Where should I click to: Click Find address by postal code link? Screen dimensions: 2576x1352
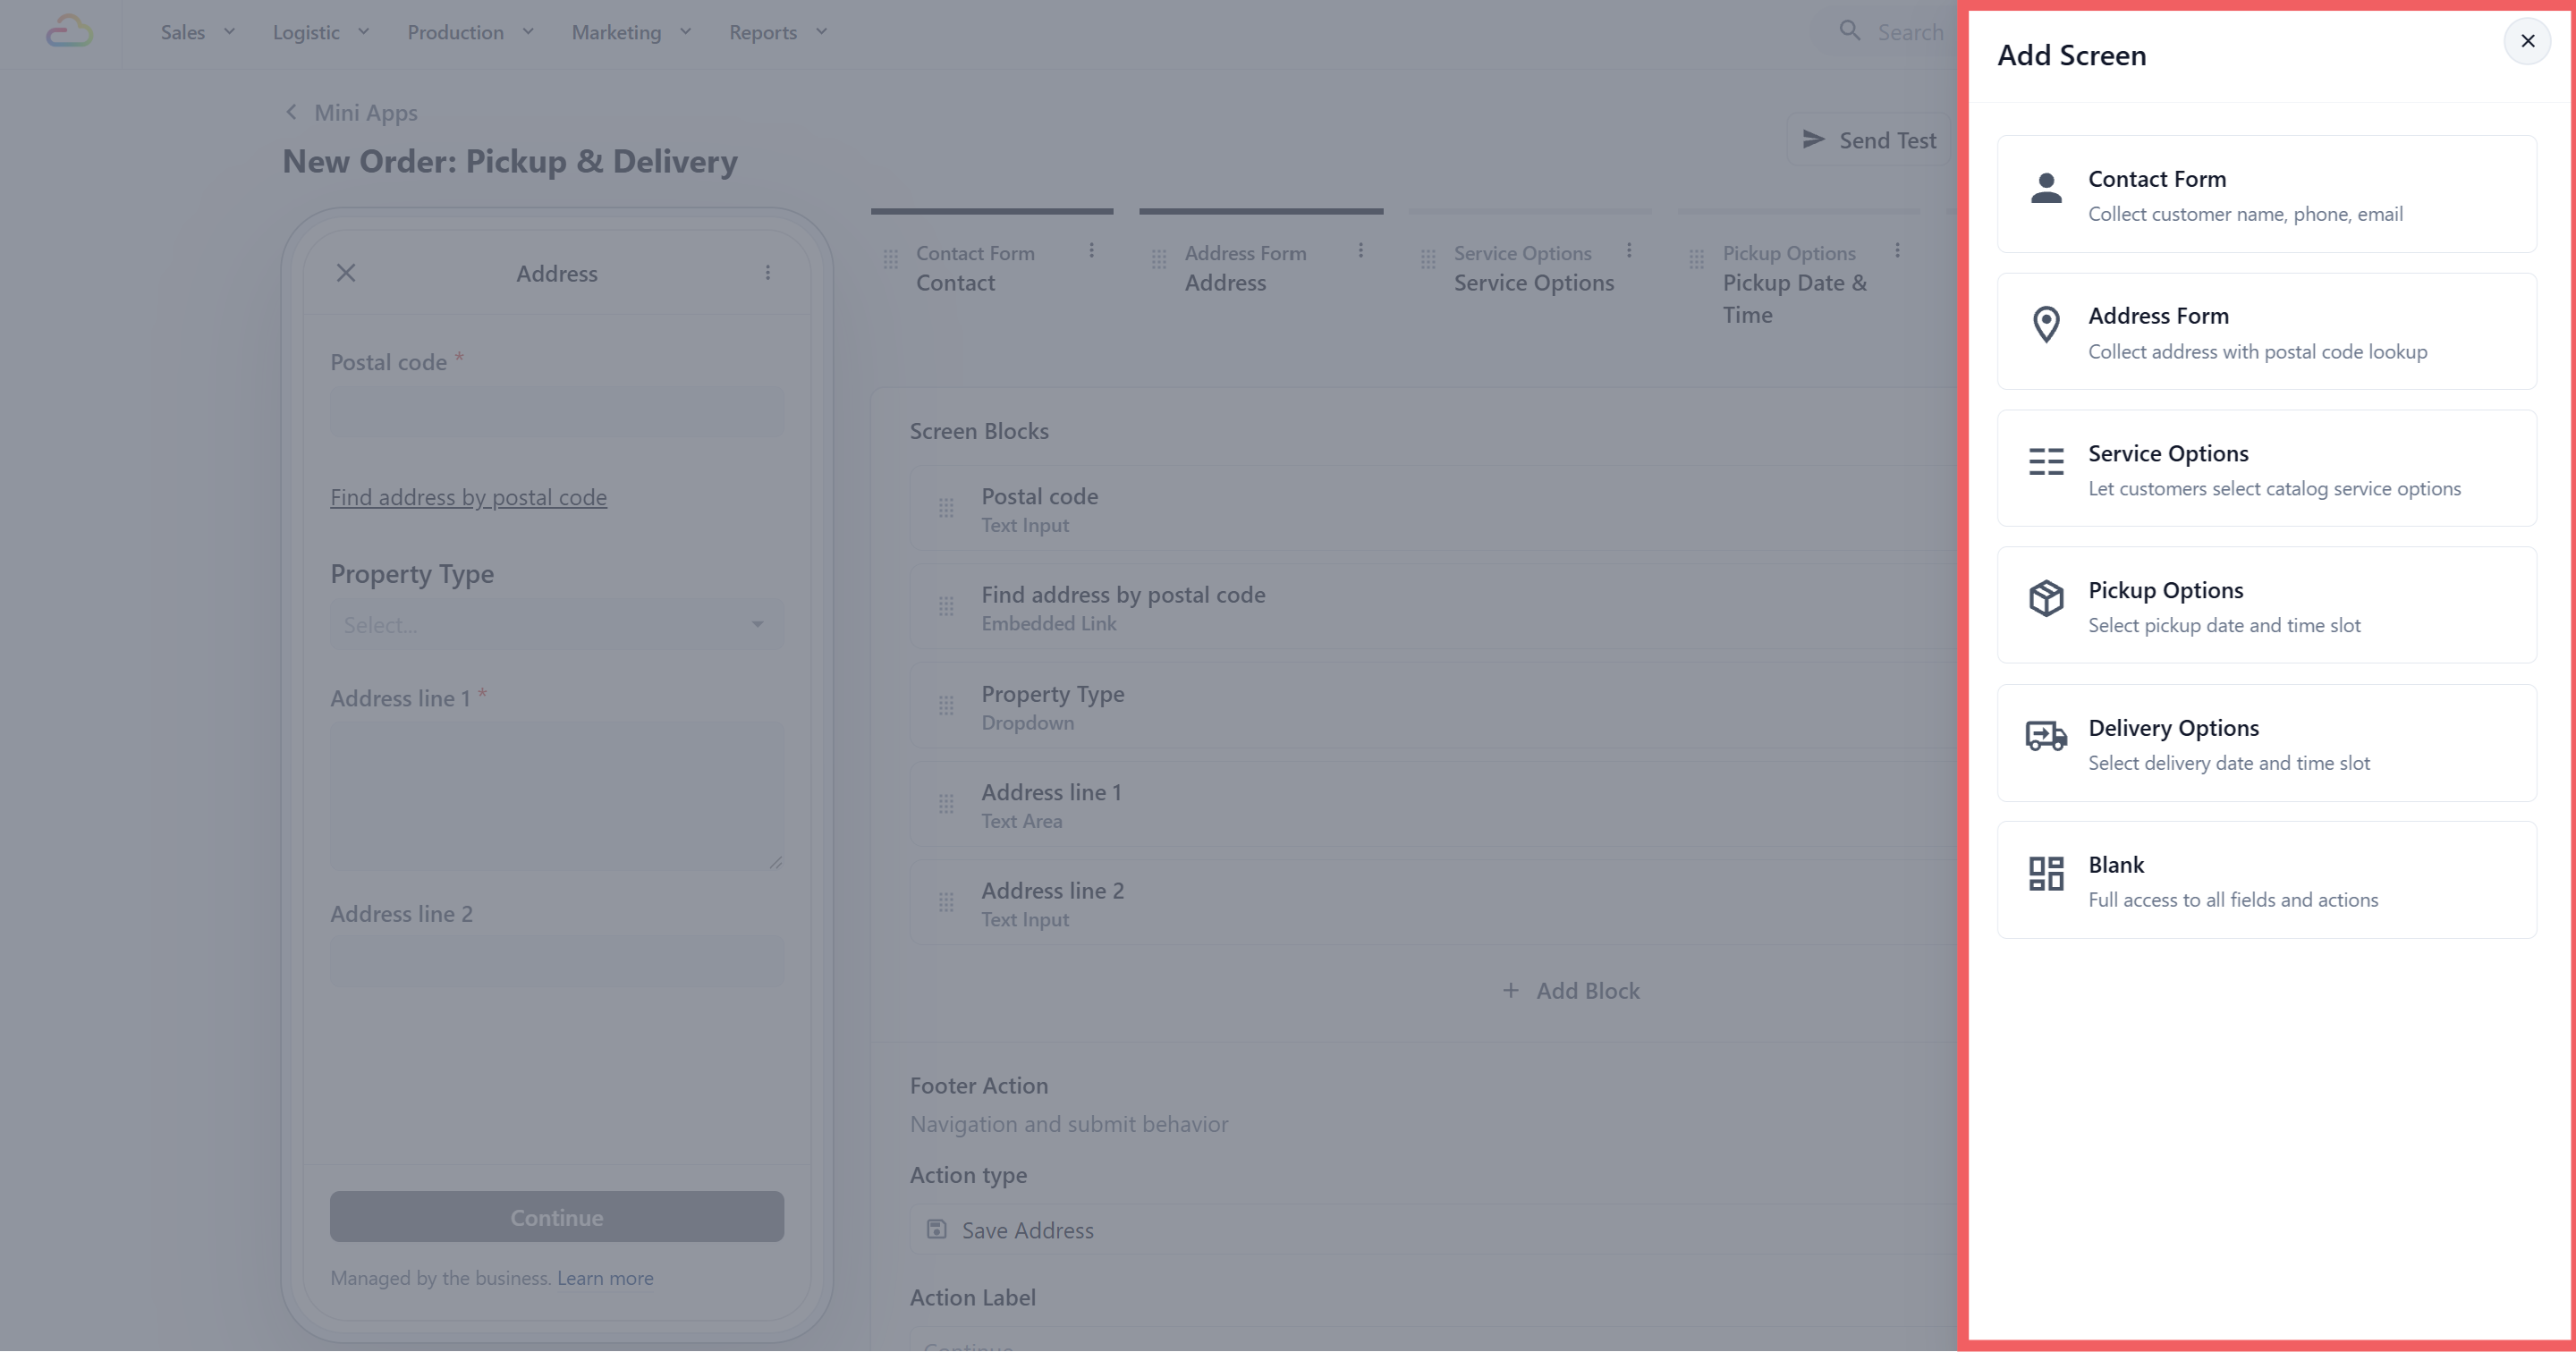click(x=468, y=497)
